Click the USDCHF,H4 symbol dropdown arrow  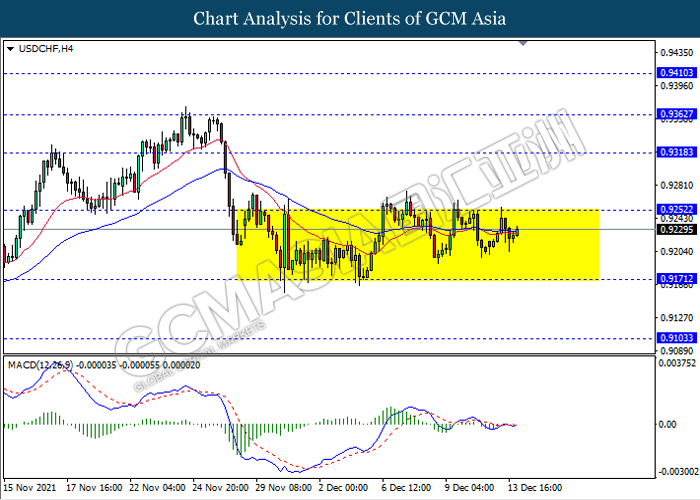11,49
